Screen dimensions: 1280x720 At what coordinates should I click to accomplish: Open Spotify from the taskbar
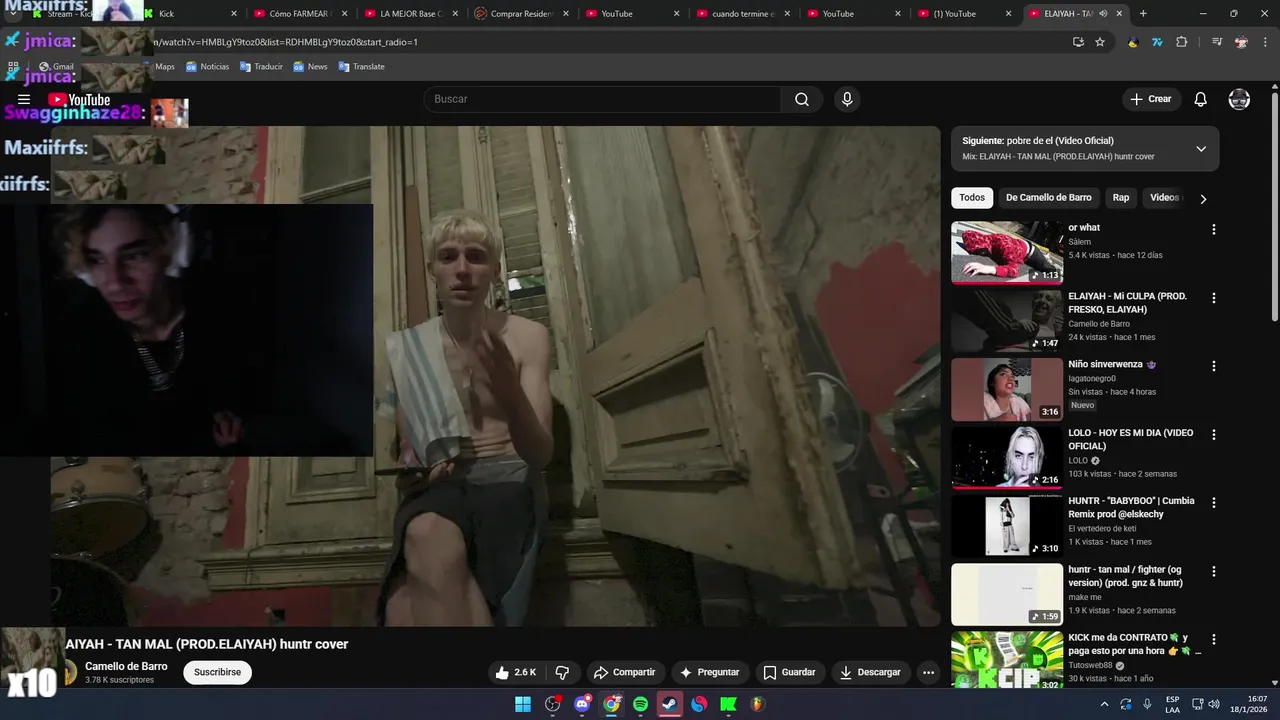(641, 704)
